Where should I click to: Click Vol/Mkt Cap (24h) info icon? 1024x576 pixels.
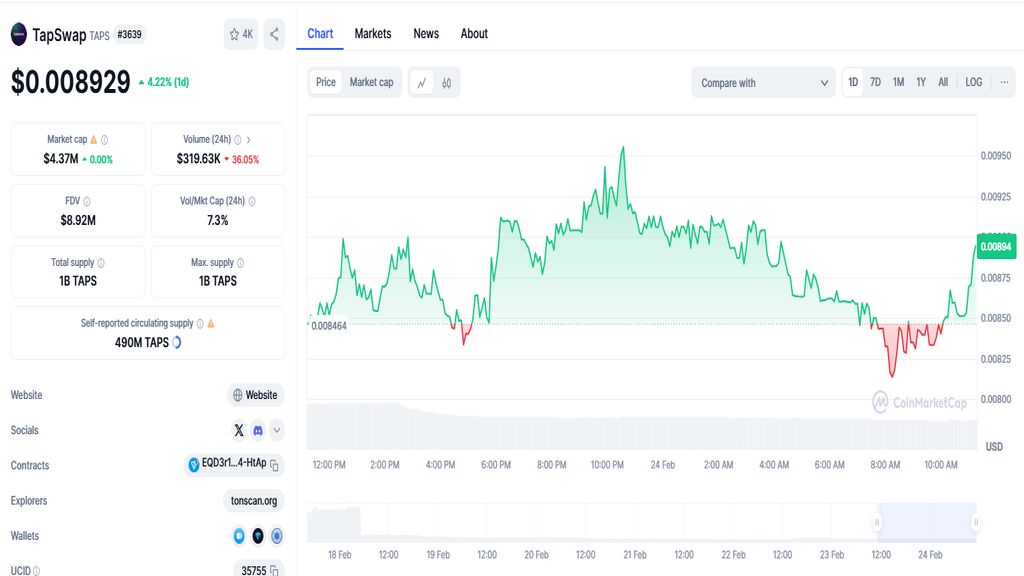(252, 201)
